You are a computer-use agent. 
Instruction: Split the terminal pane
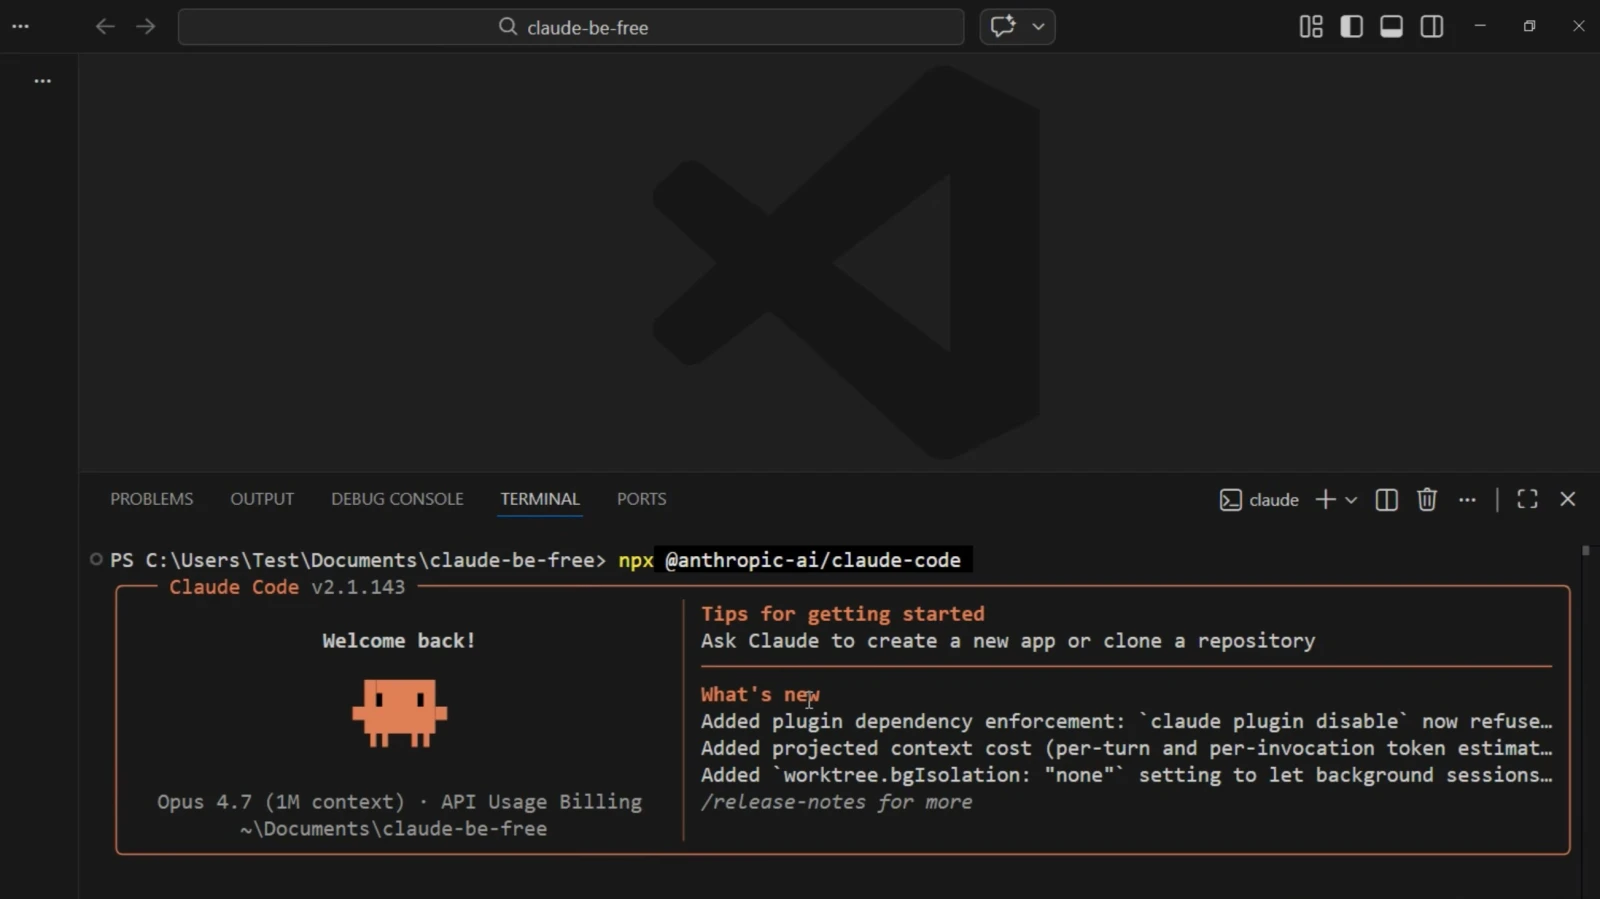[1386, 500]
